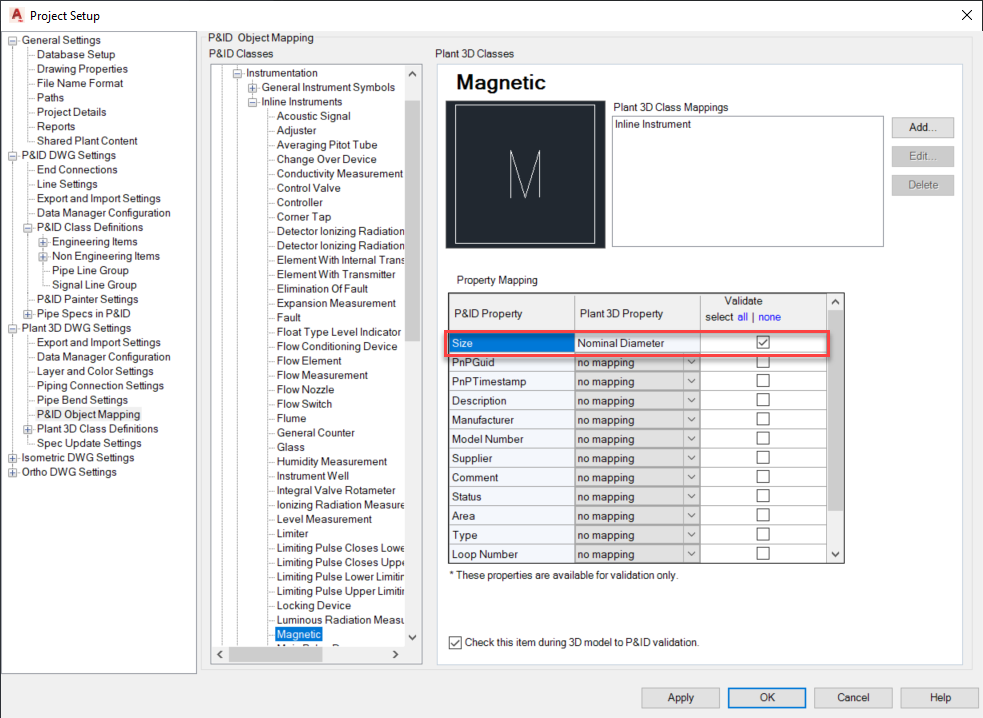Check the Area validate box
The height and width of the screenshot is (718, 983).
pos(763,515)
